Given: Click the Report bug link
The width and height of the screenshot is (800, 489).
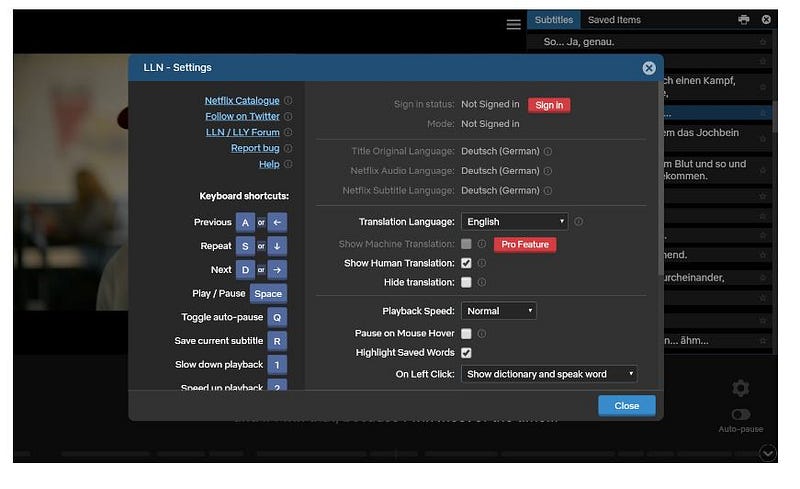Looking at the screenshot, I should 255,148.
